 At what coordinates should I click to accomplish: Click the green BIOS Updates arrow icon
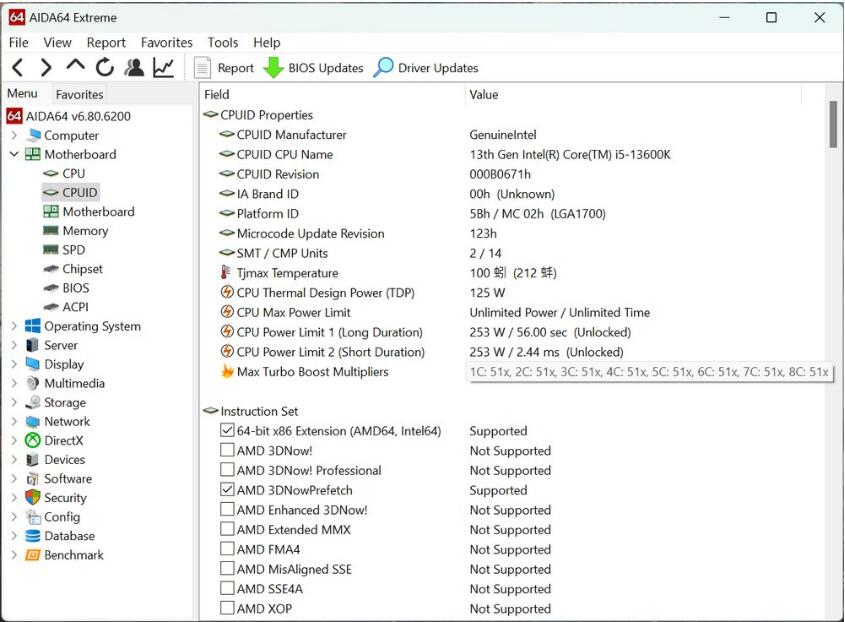pos(273,68)
